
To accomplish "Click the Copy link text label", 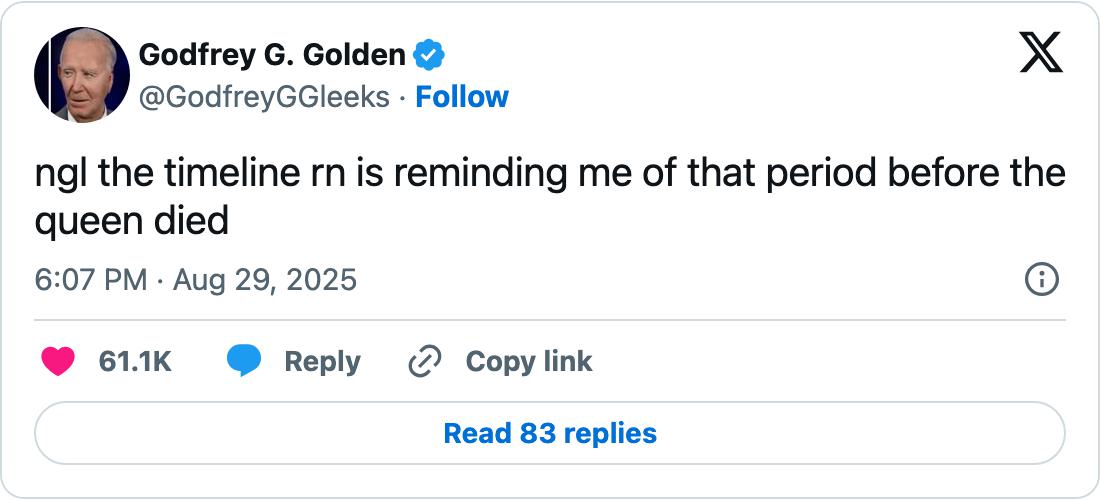I will [529, 361].
